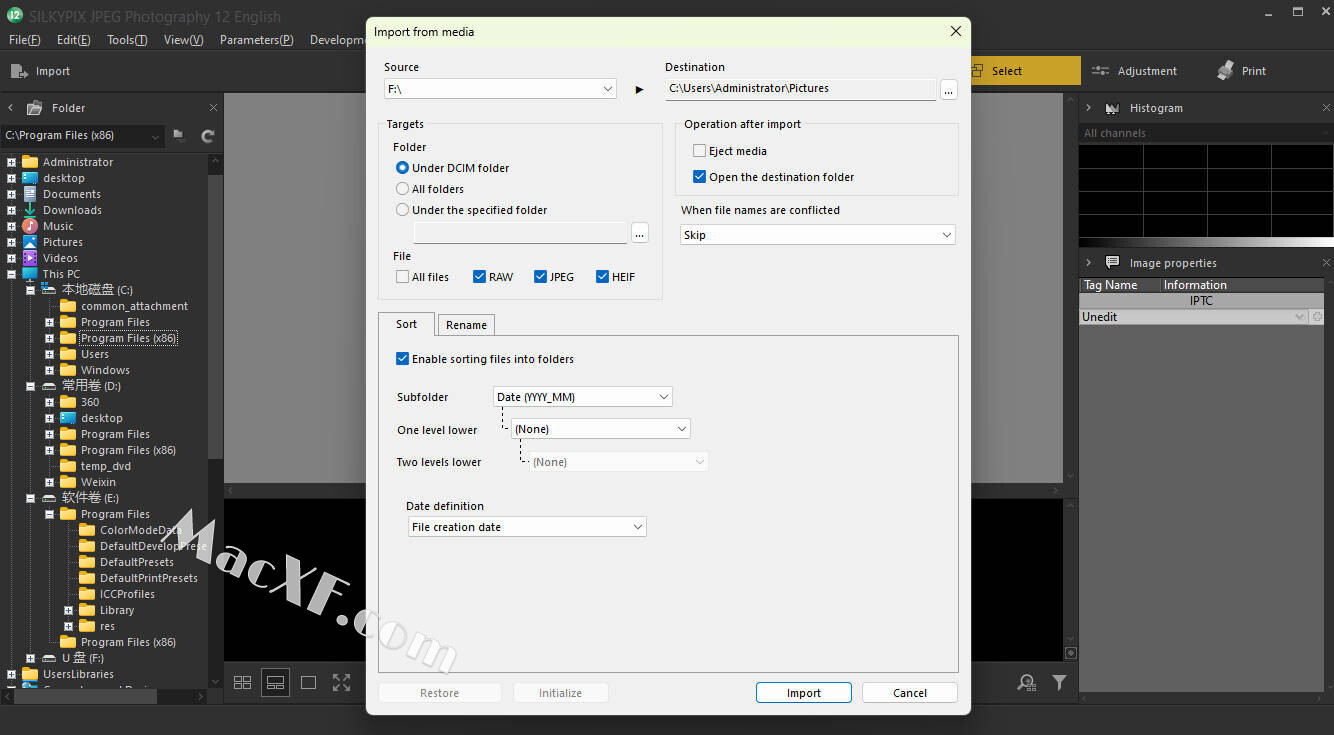
Task: Enable the Eject media checkbox
Action: pos(700,151)
